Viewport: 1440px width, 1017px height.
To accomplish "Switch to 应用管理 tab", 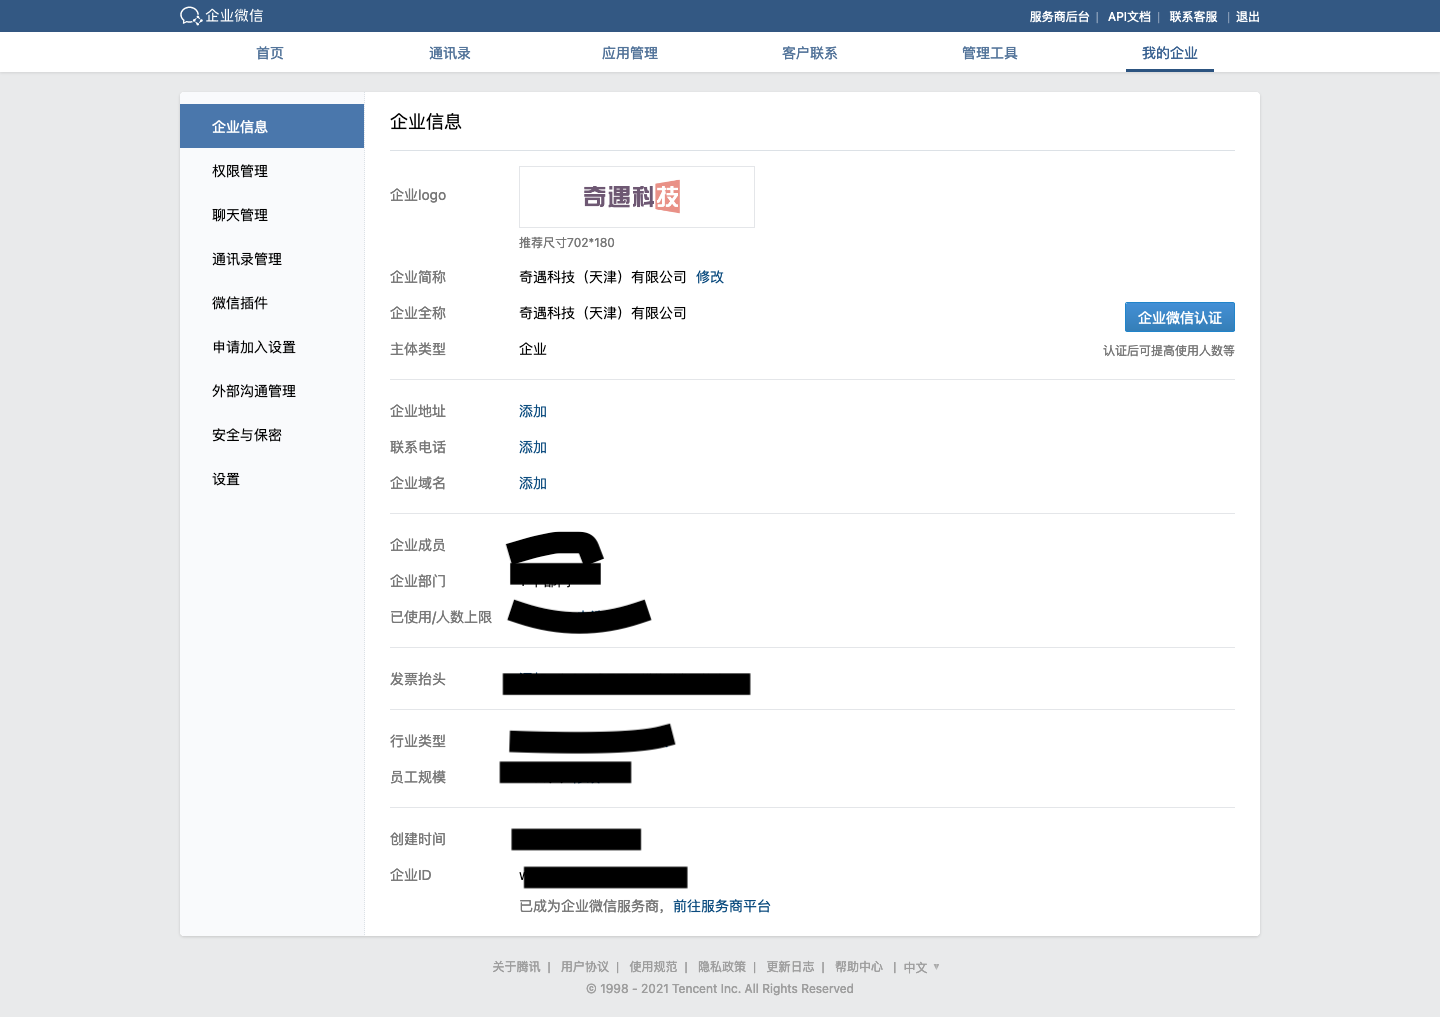I will pos(630,53).
